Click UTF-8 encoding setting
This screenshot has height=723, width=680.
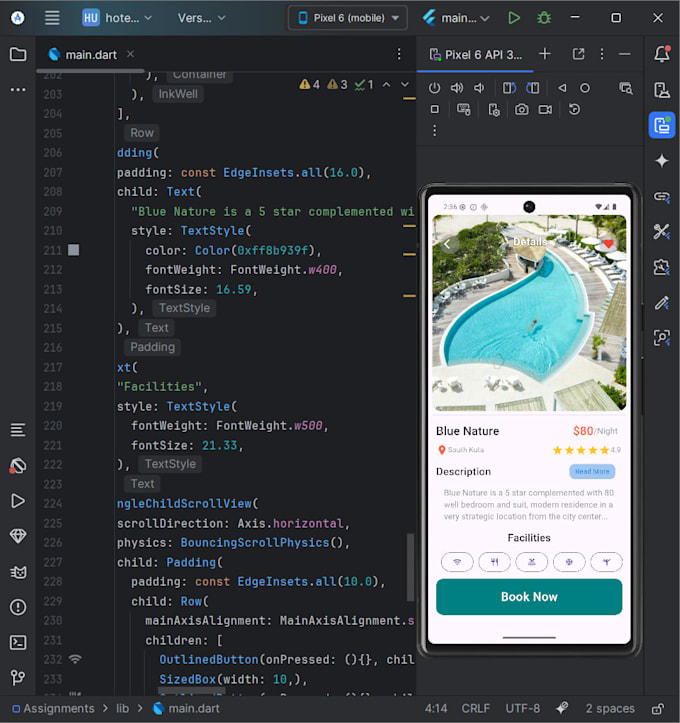click(x=522, y=708)
